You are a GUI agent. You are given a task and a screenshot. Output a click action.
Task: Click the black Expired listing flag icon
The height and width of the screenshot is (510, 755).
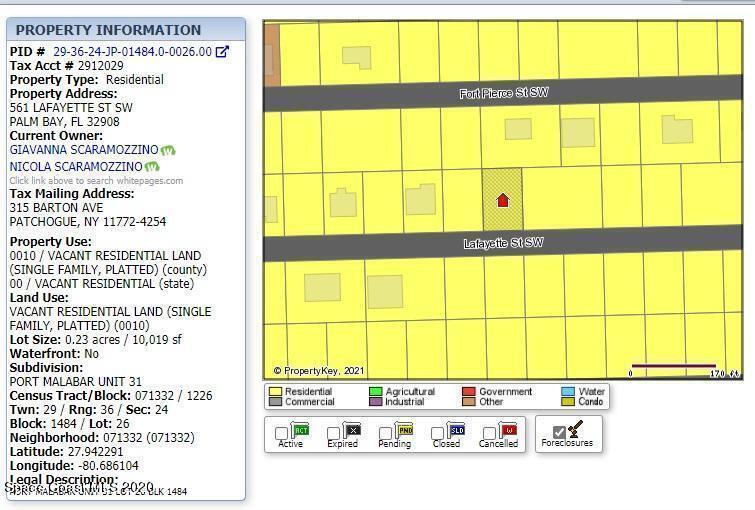click(x=352, y=430)
